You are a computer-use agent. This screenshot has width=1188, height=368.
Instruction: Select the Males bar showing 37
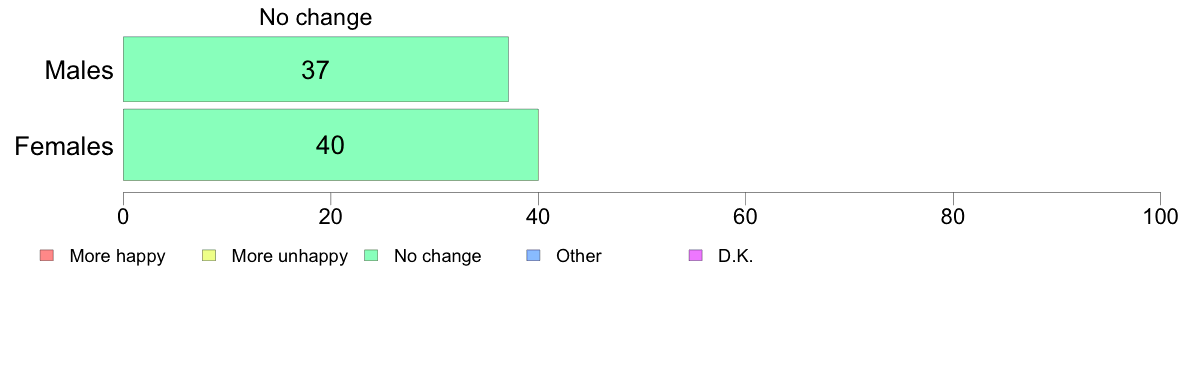316,69
